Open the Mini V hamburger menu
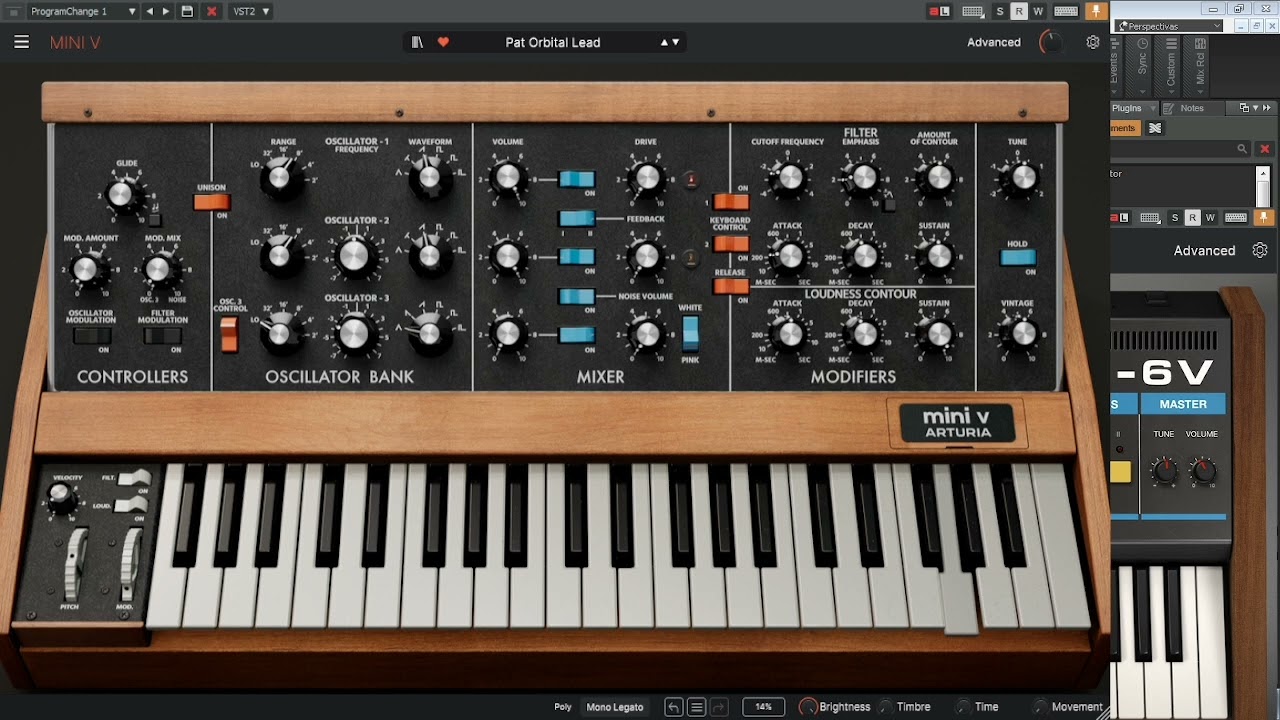This screenshot has height=720, width=1280. tap(22, 42)
